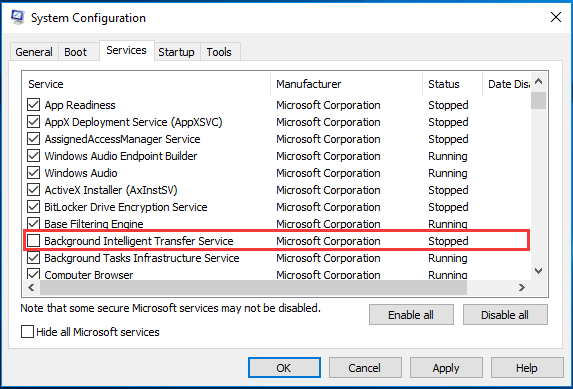Select the Windows Audio Endpoint Builder row name
The width and height of the screenshot is (573, 389).
click(x=121, y=156)
